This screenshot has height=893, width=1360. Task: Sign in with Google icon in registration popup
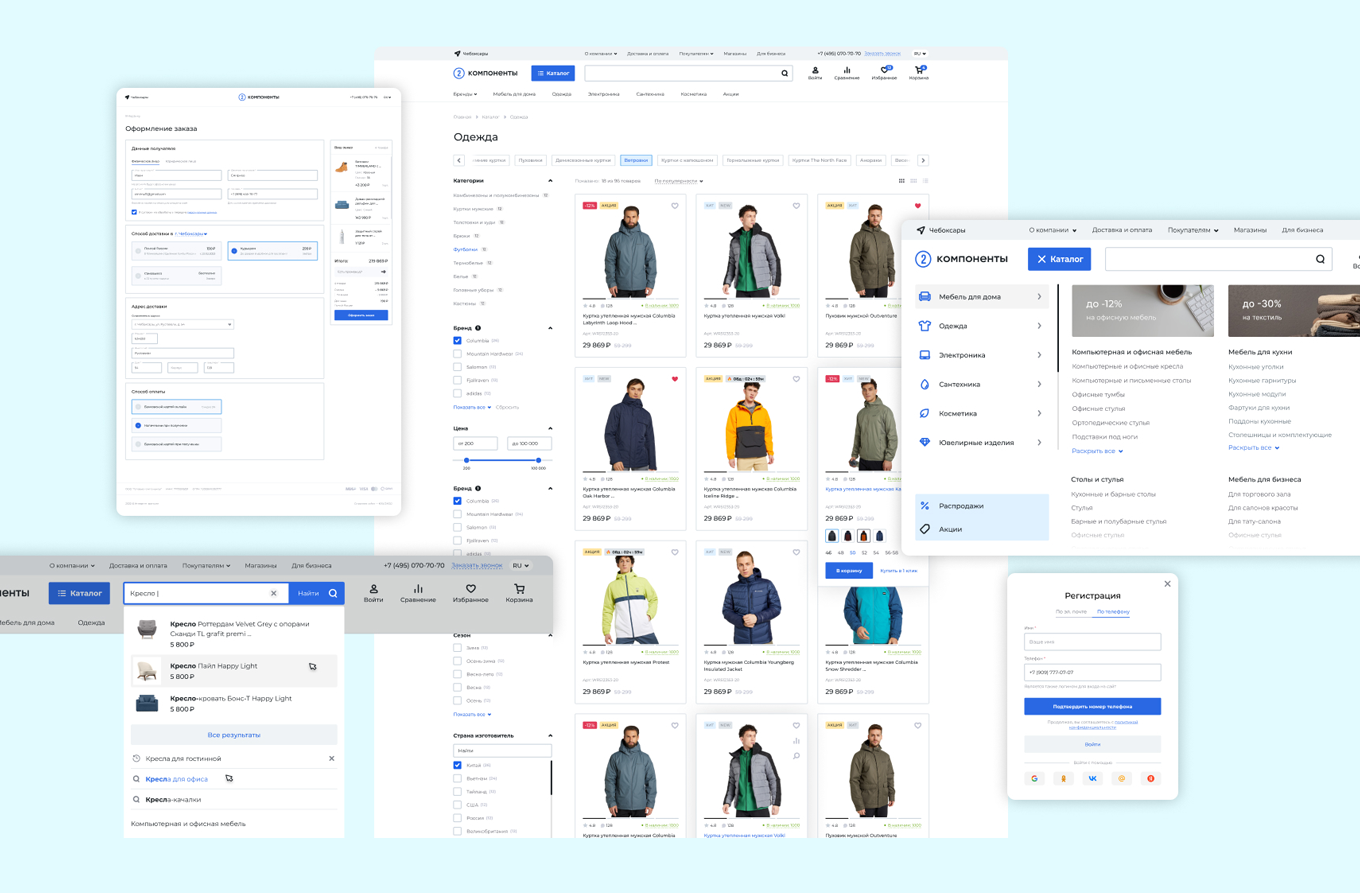click(1034, 778)
